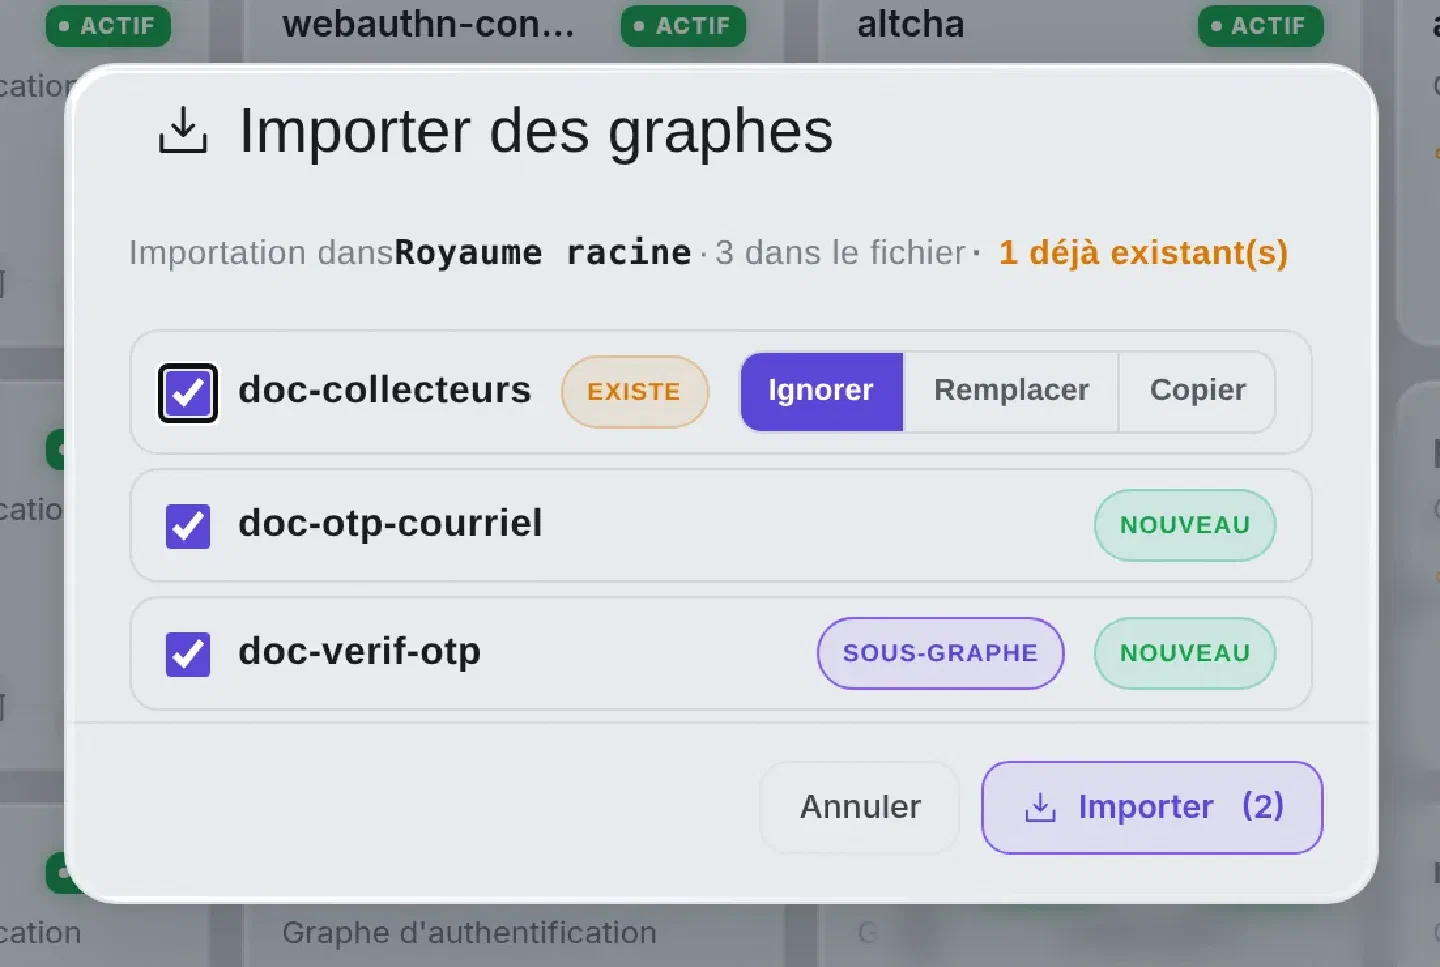Select the Ignorer option for doc-collecteurs

tap(821, 391)
